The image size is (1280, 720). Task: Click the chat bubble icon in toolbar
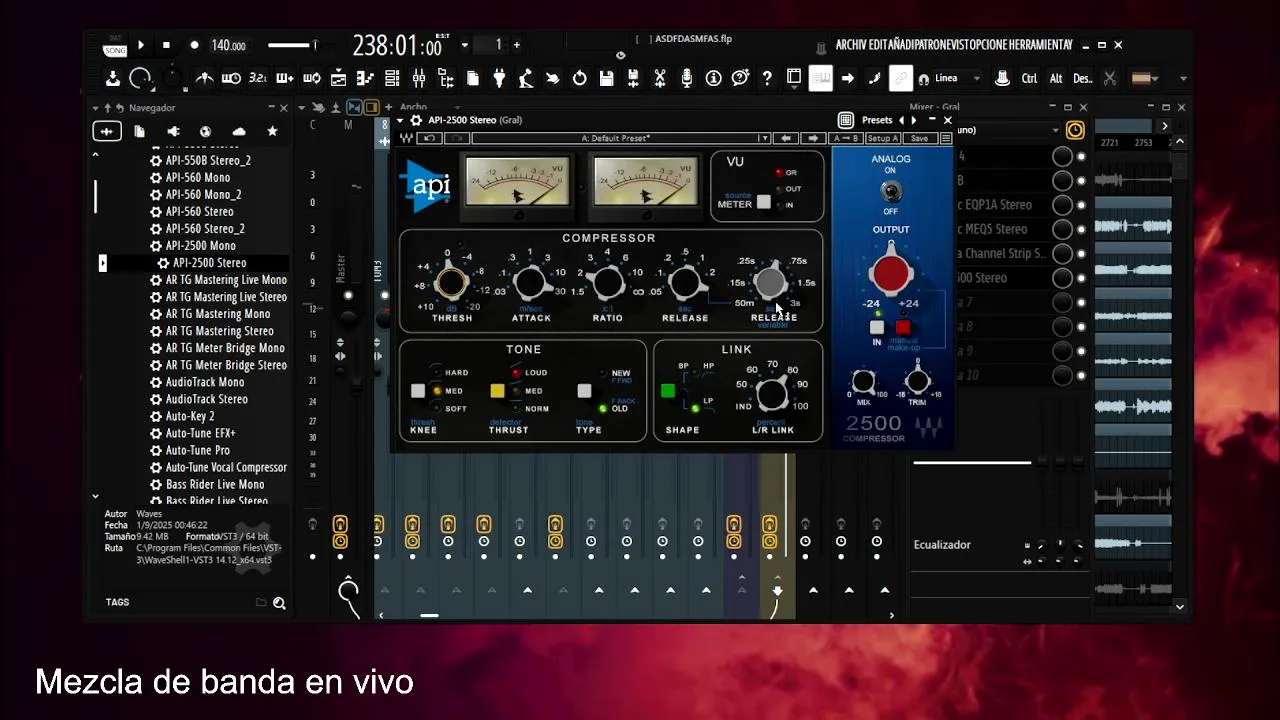tap(740, 78)
